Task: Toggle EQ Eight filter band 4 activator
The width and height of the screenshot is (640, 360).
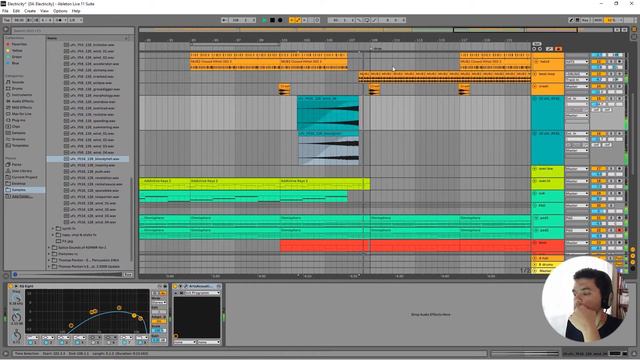Action: pyautogui.click(x=78, y=342)
